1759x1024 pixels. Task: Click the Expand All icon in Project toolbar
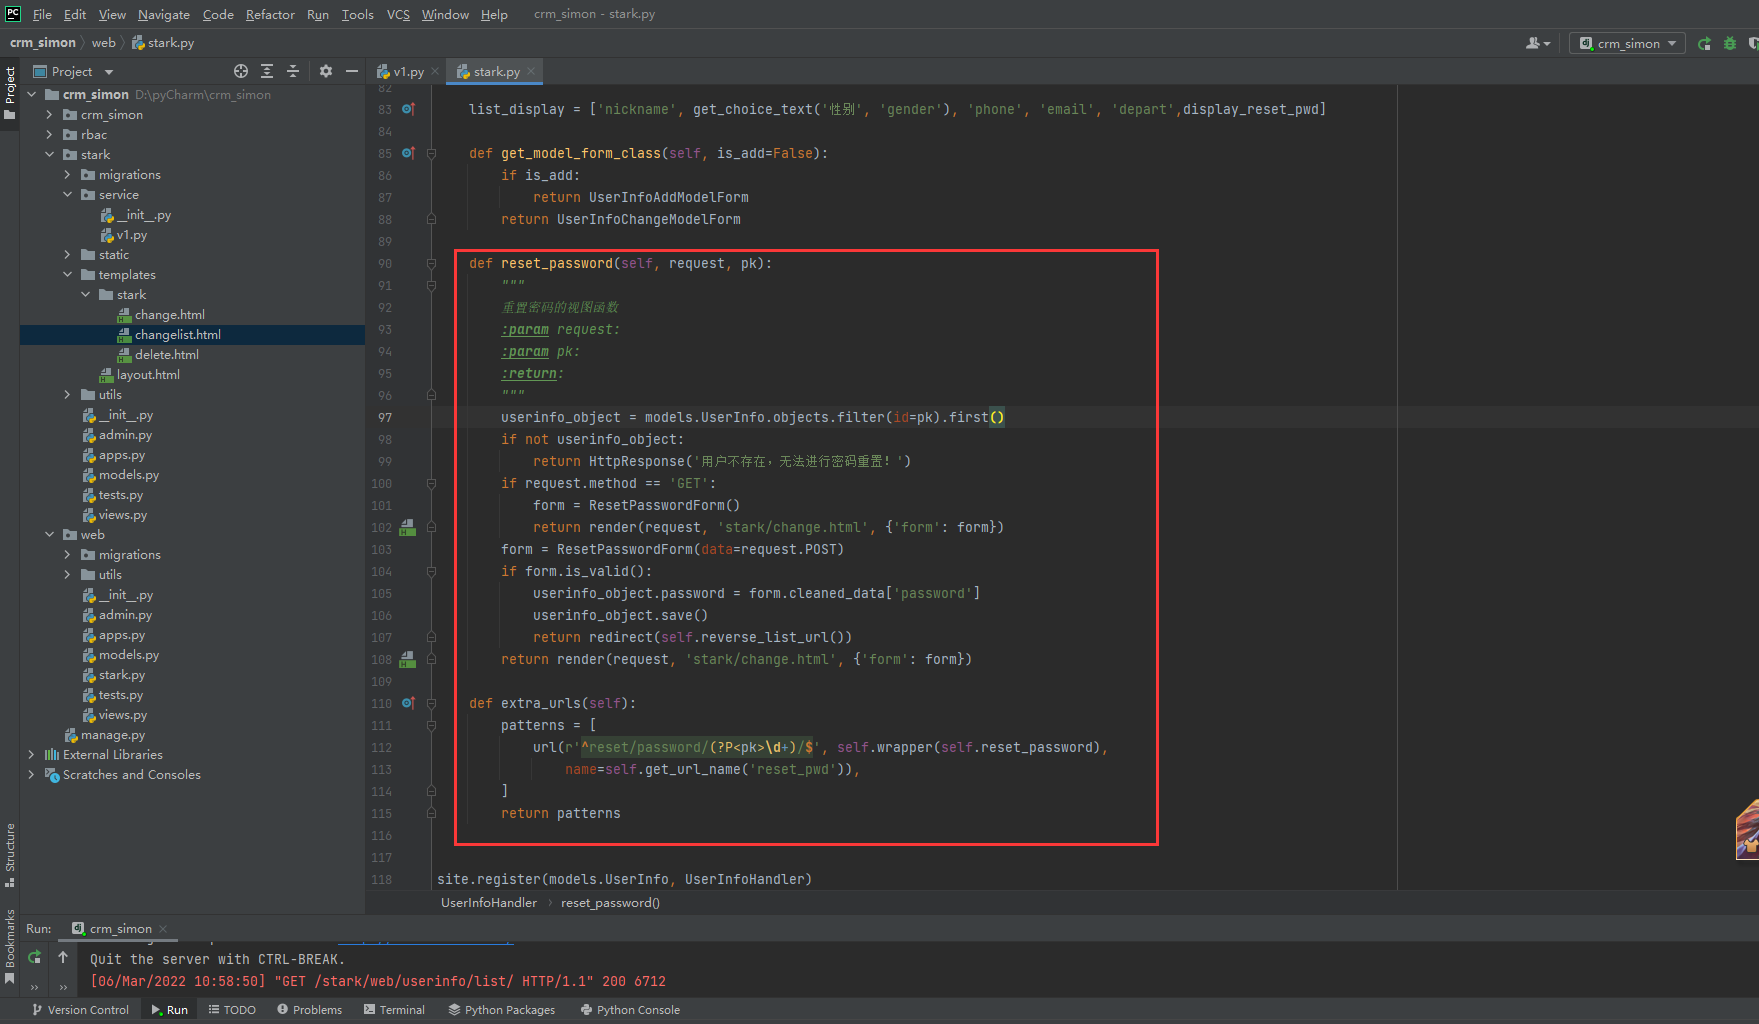pyautogui.click(x=267, y=71)
